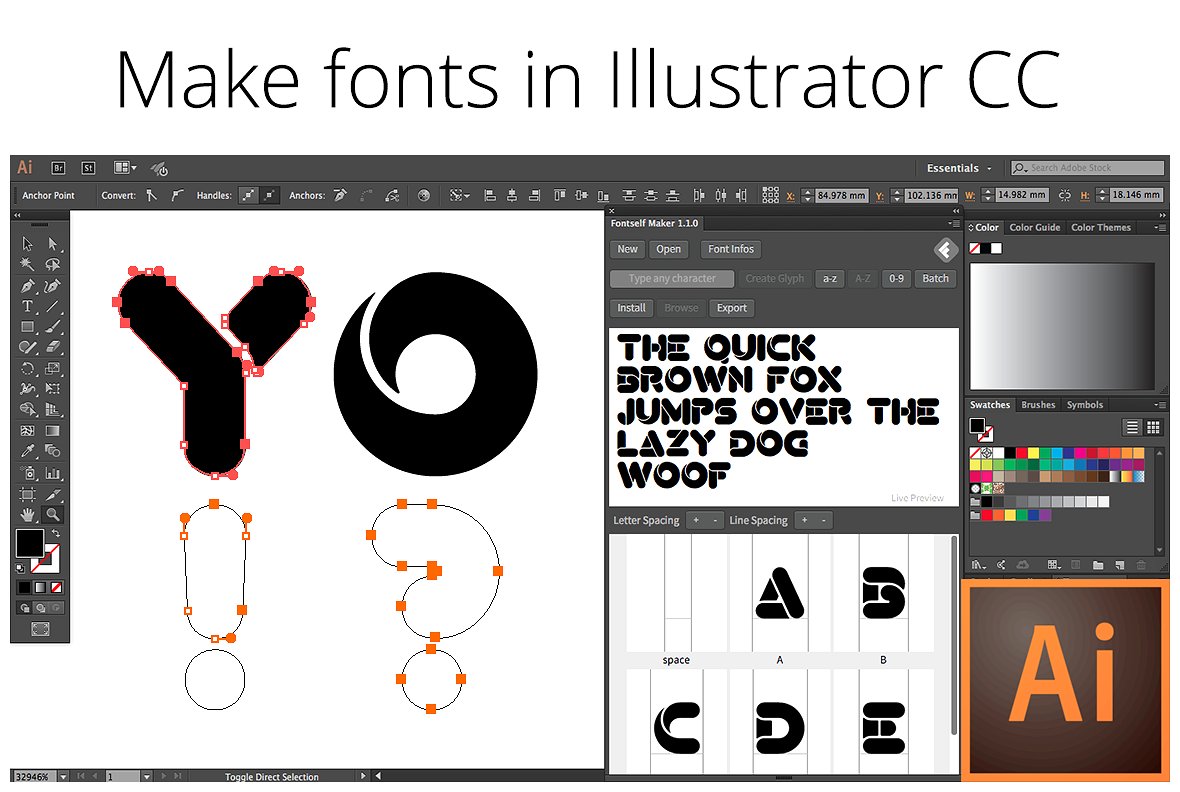Switch to the Color Guide tab
Screen dimensions: 1180x792
(x=1034, y=227)
